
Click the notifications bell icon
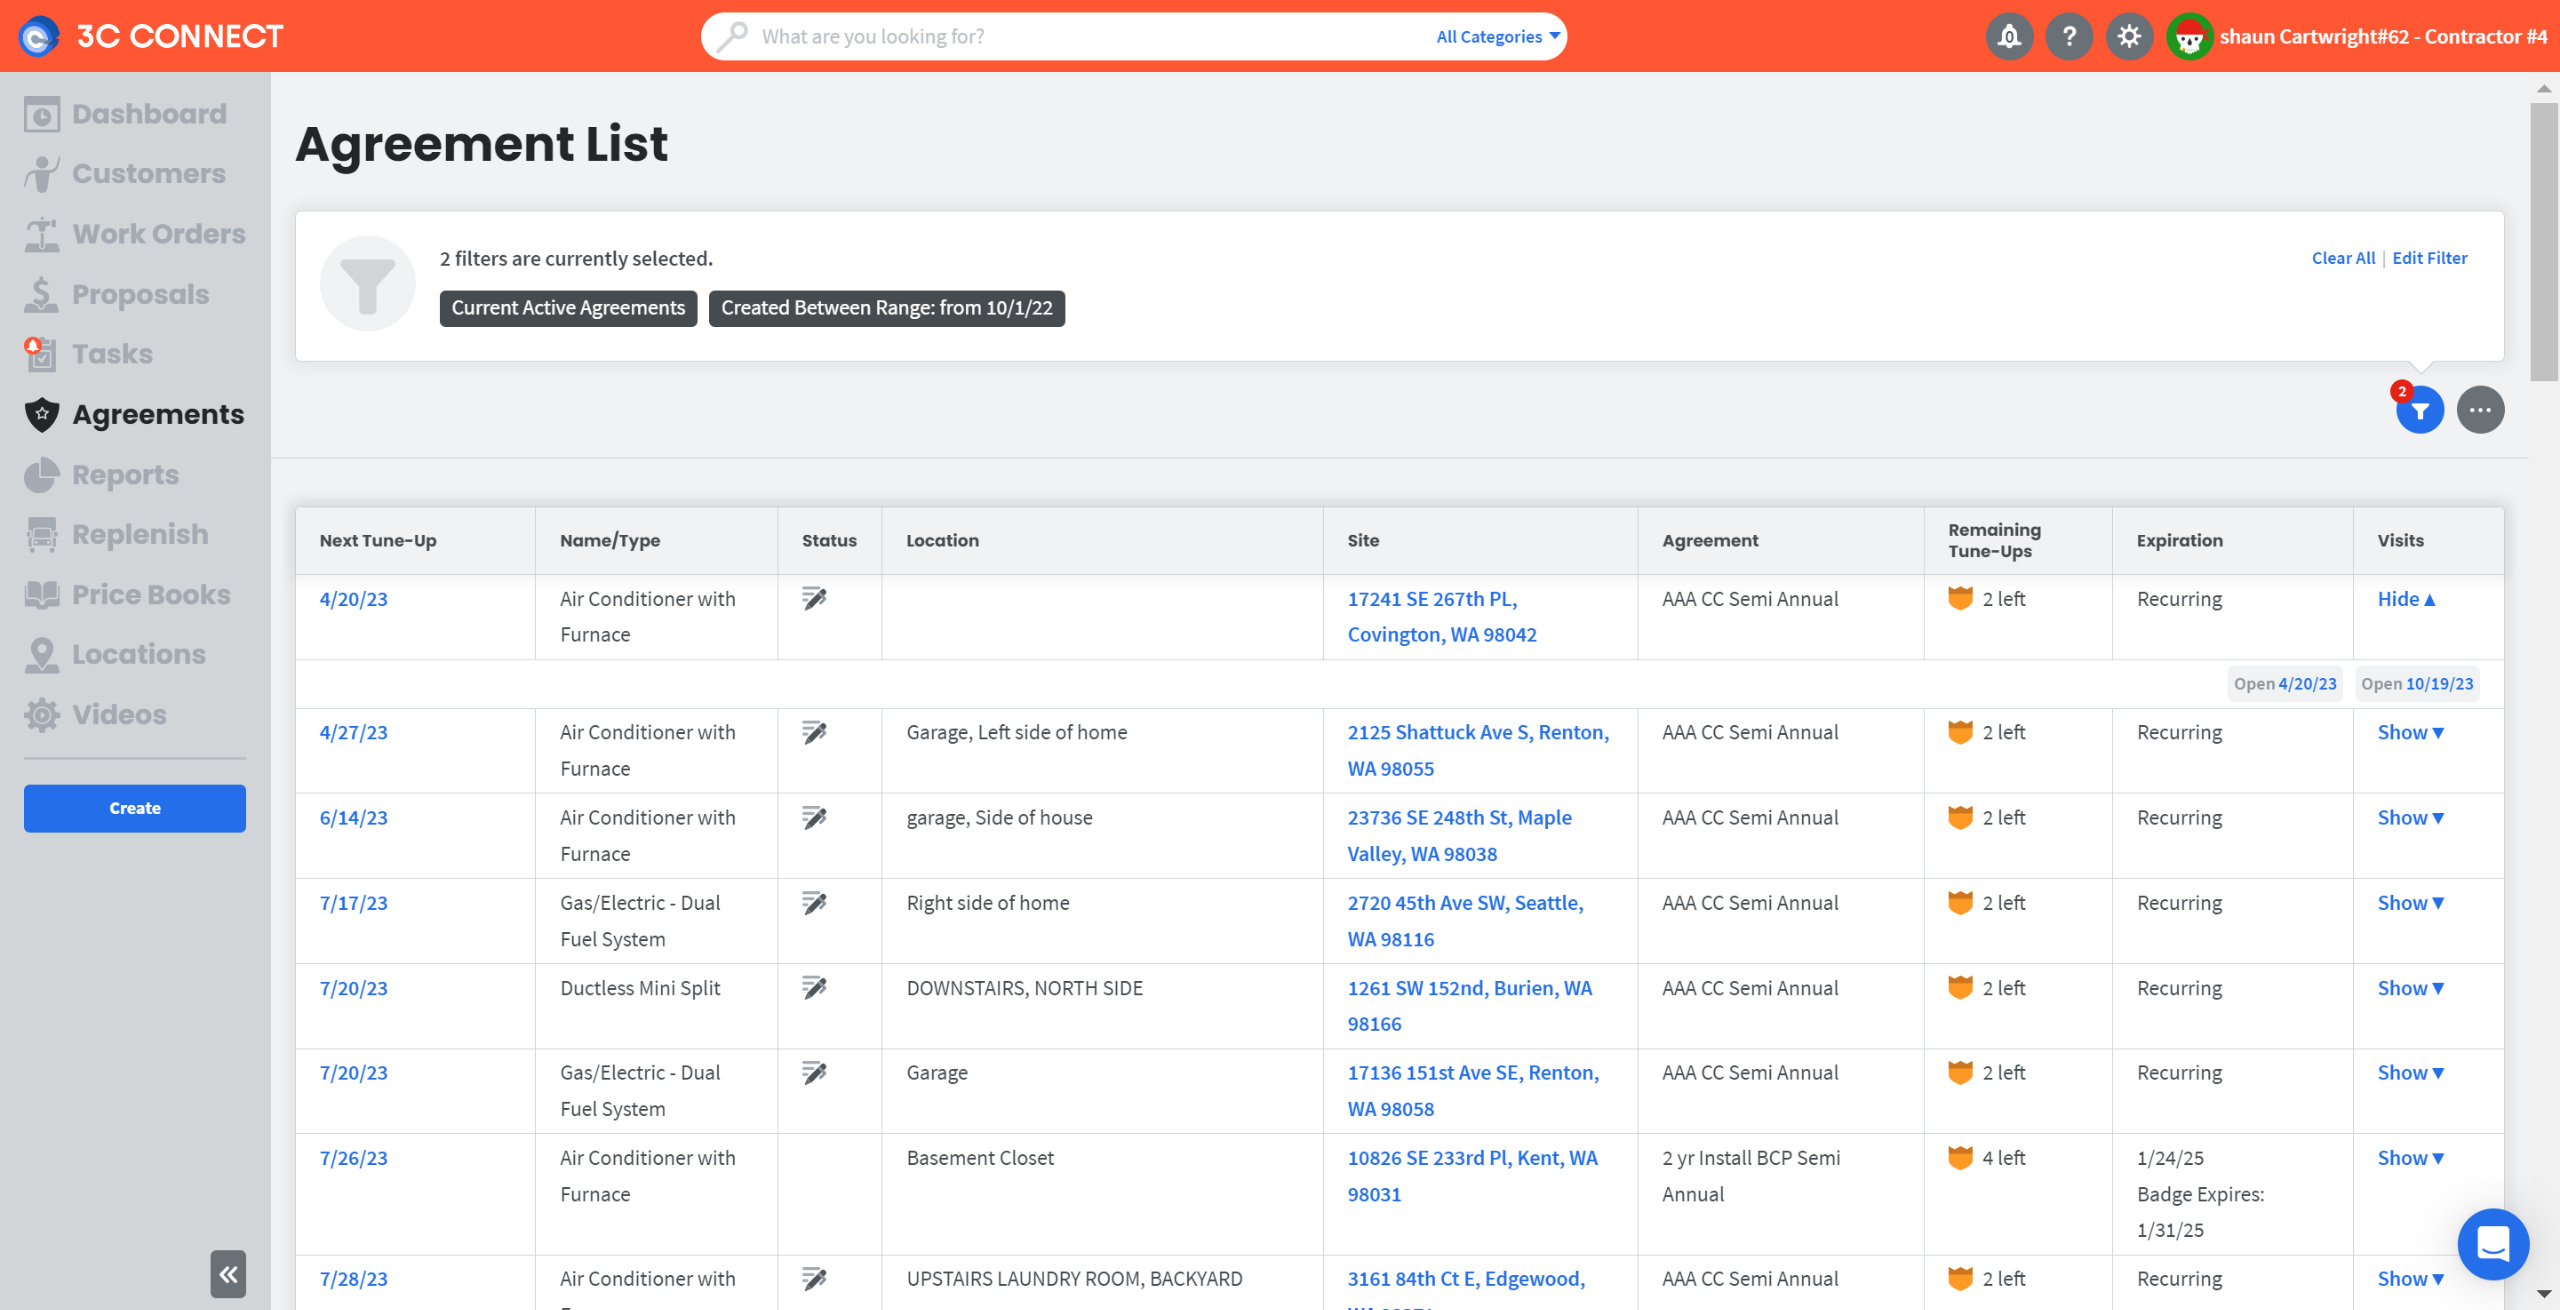[2009, 37]
